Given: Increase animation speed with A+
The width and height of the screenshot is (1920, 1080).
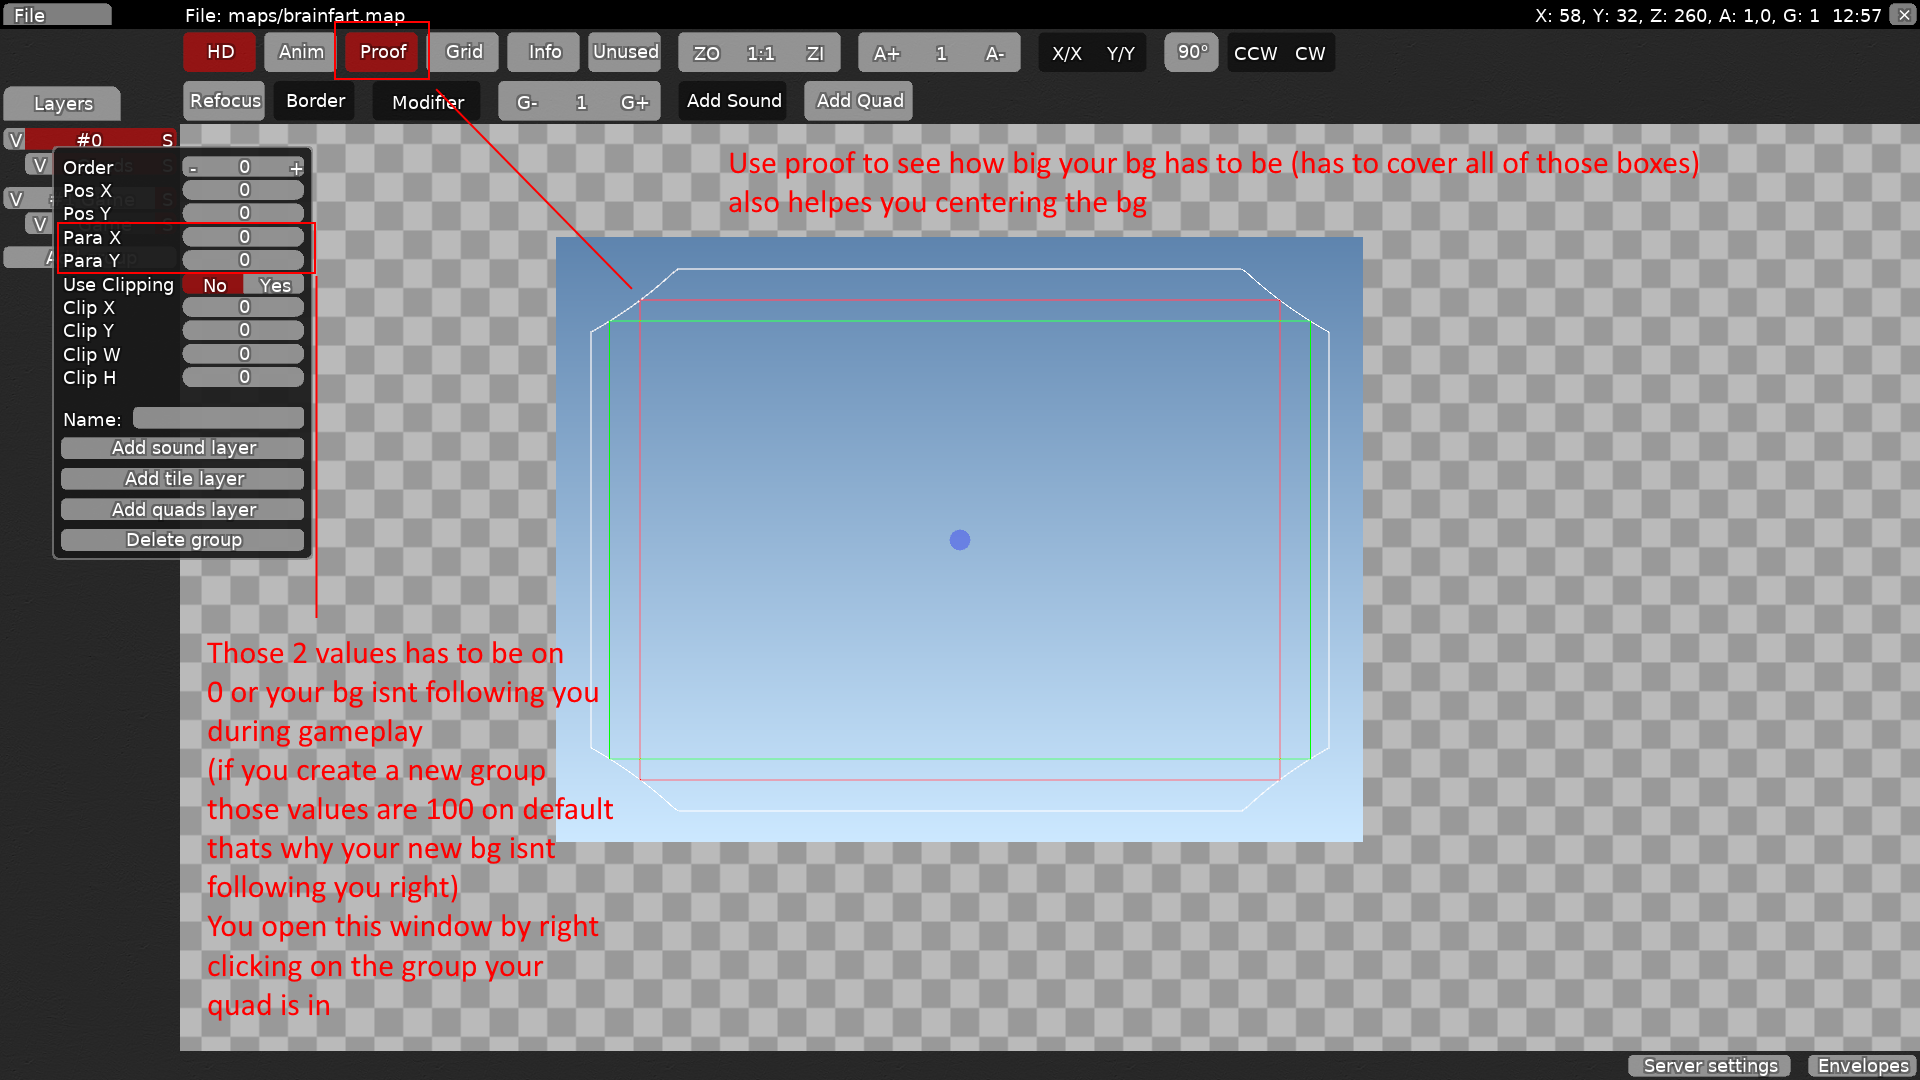Looking at the screenshot, I should 886,53.
